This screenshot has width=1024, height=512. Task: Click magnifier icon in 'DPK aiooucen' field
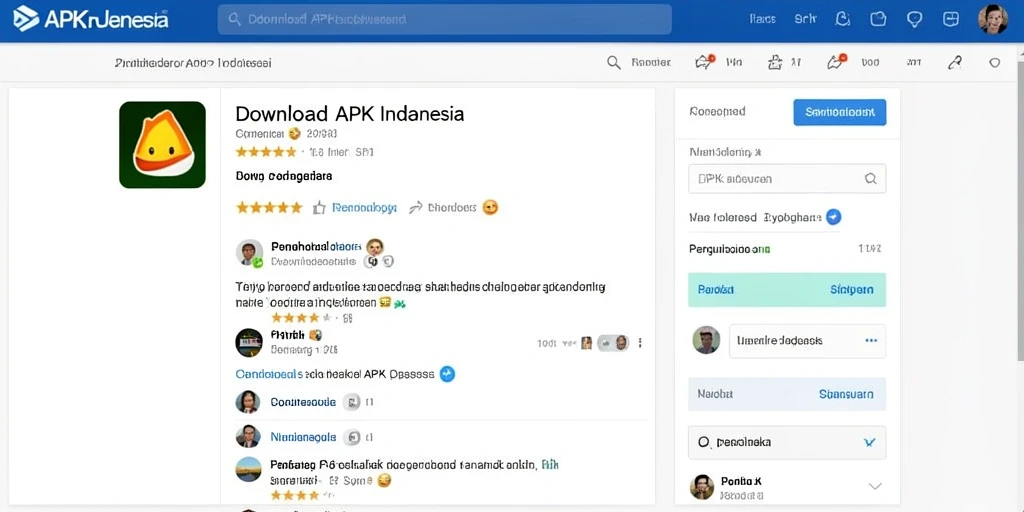tap(871, 178)
